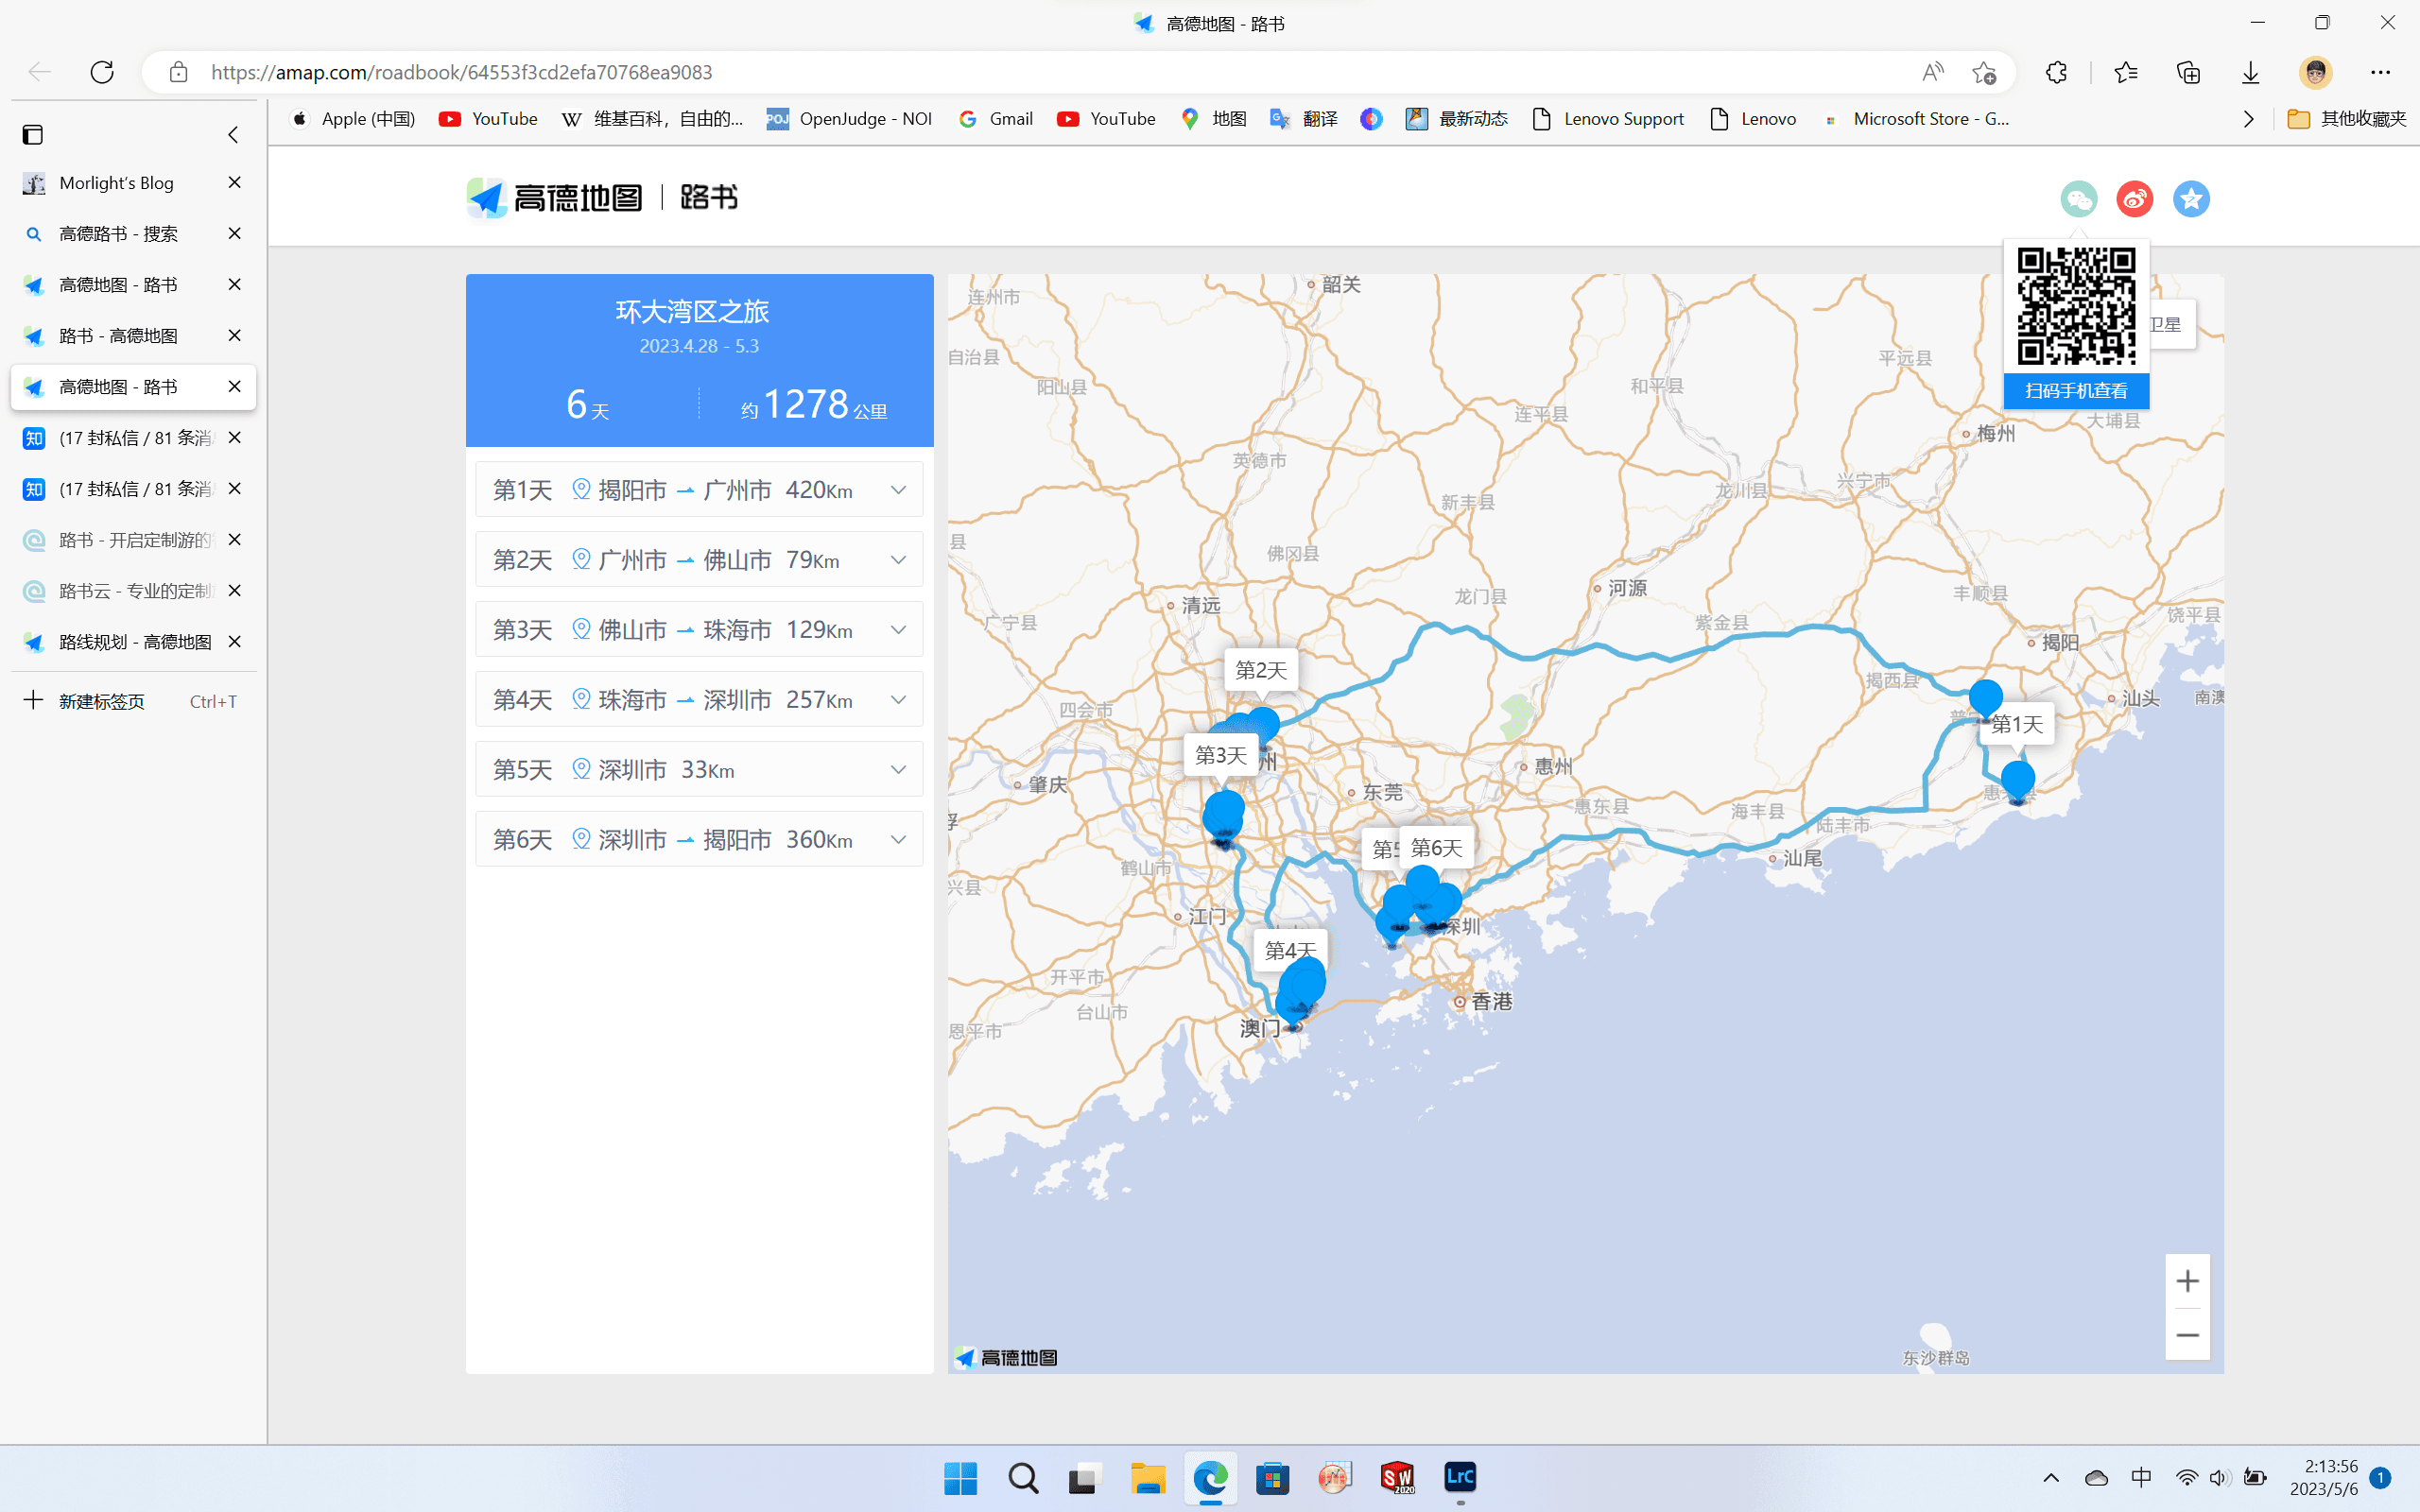Image resolution: width=2420 pixels, height=1512 pixels.
Task: Open new tab with 新建标签页
Action: click(x=132, y=701)
